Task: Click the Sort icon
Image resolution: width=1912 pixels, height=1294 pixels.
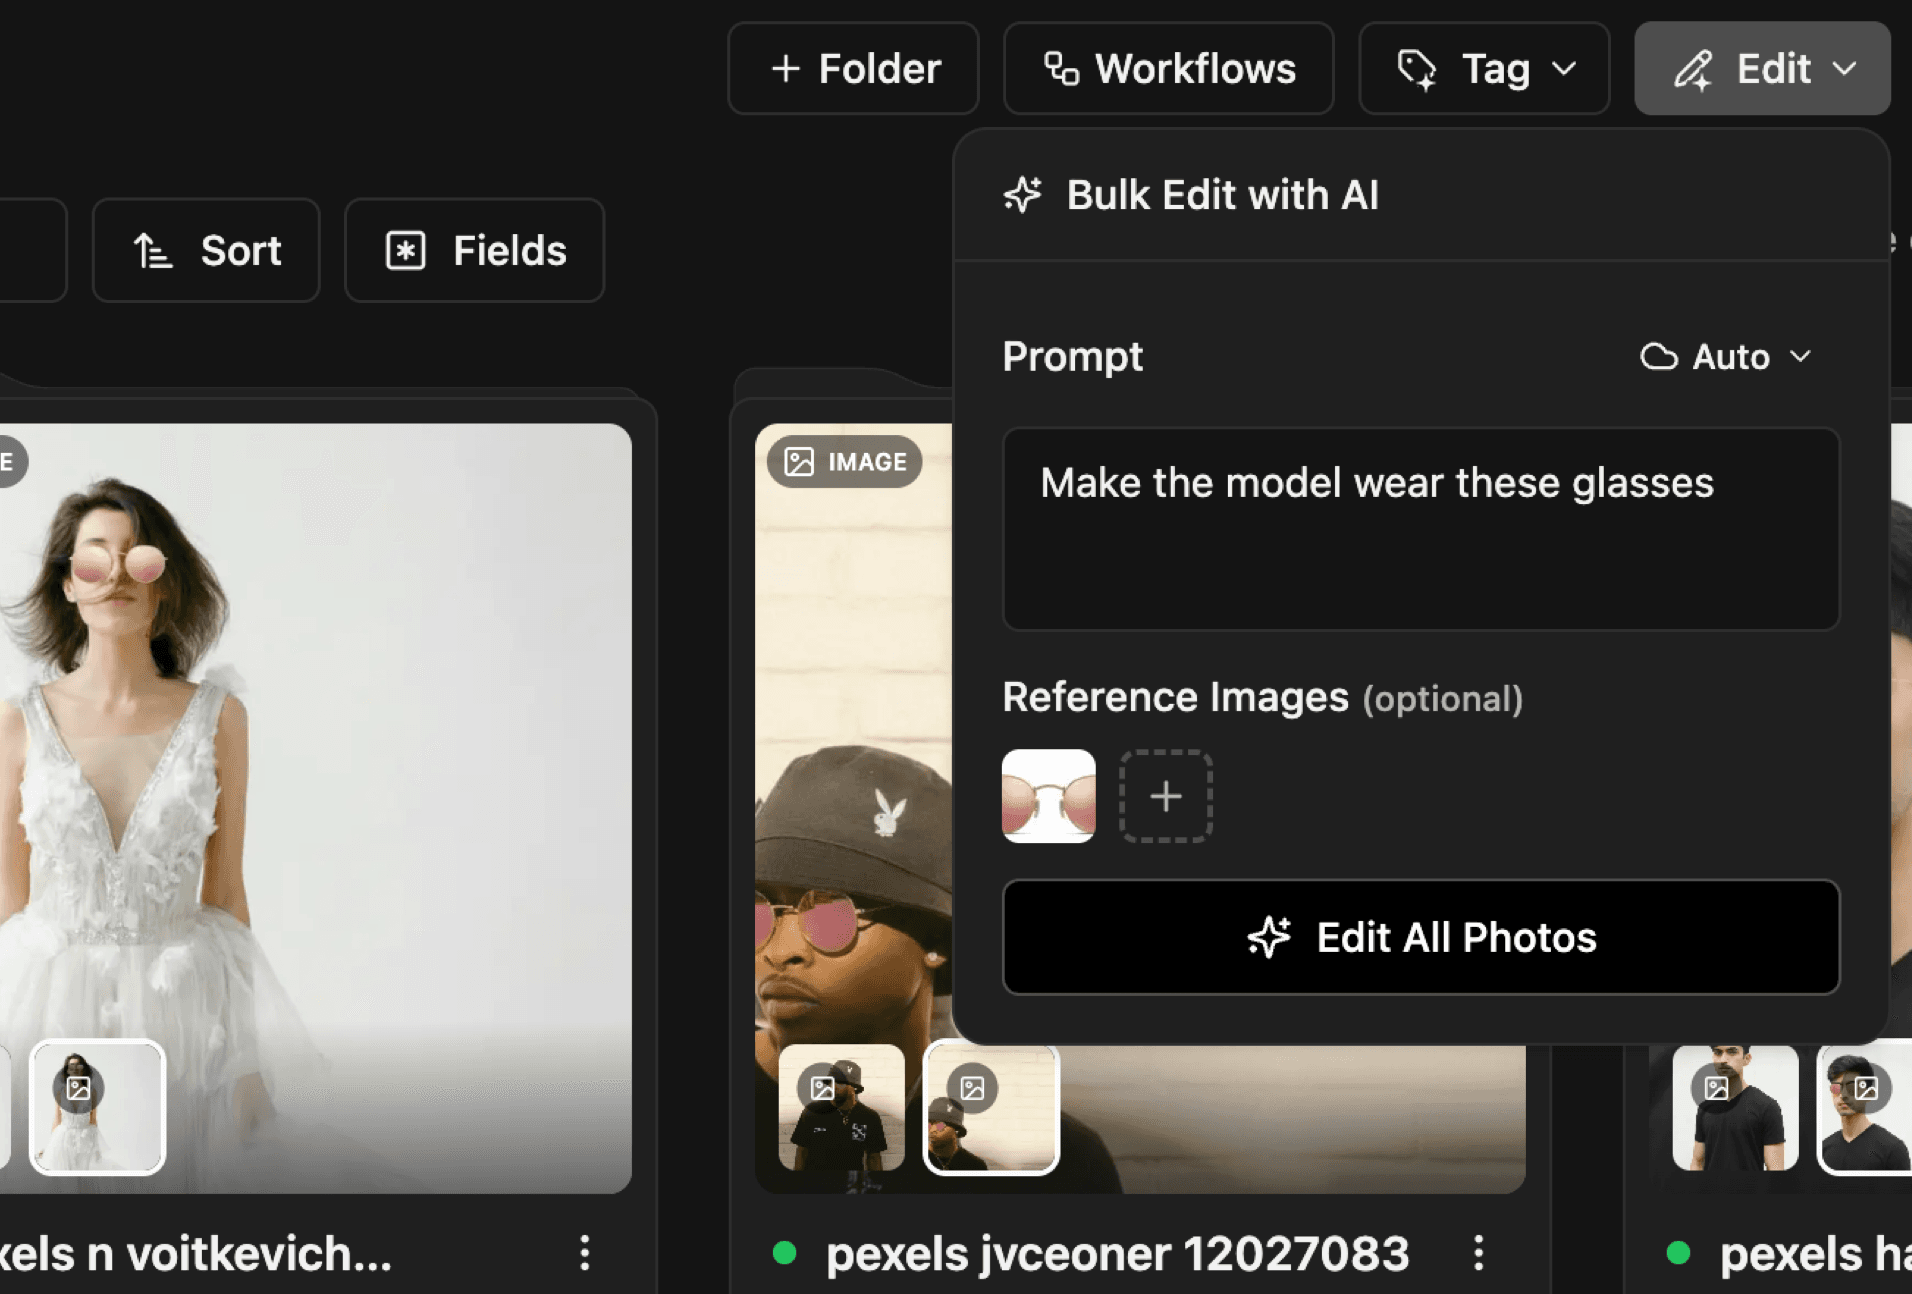Action: coord(151,251)
